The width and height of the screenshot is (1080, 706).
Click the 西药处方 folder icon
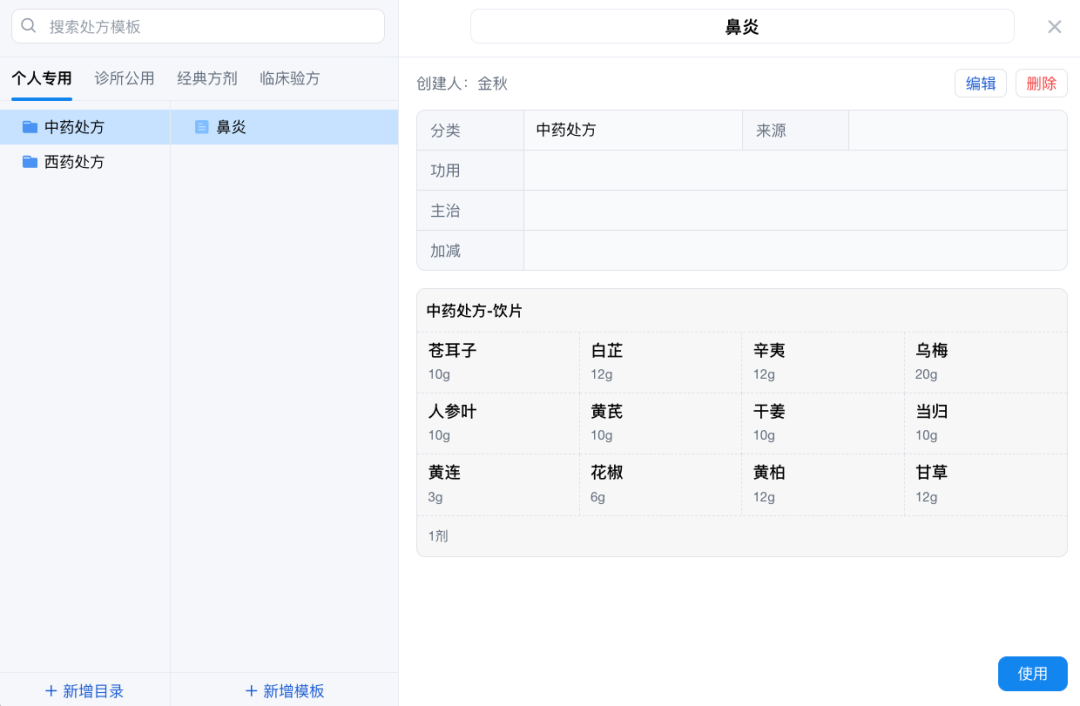(30, 162)
